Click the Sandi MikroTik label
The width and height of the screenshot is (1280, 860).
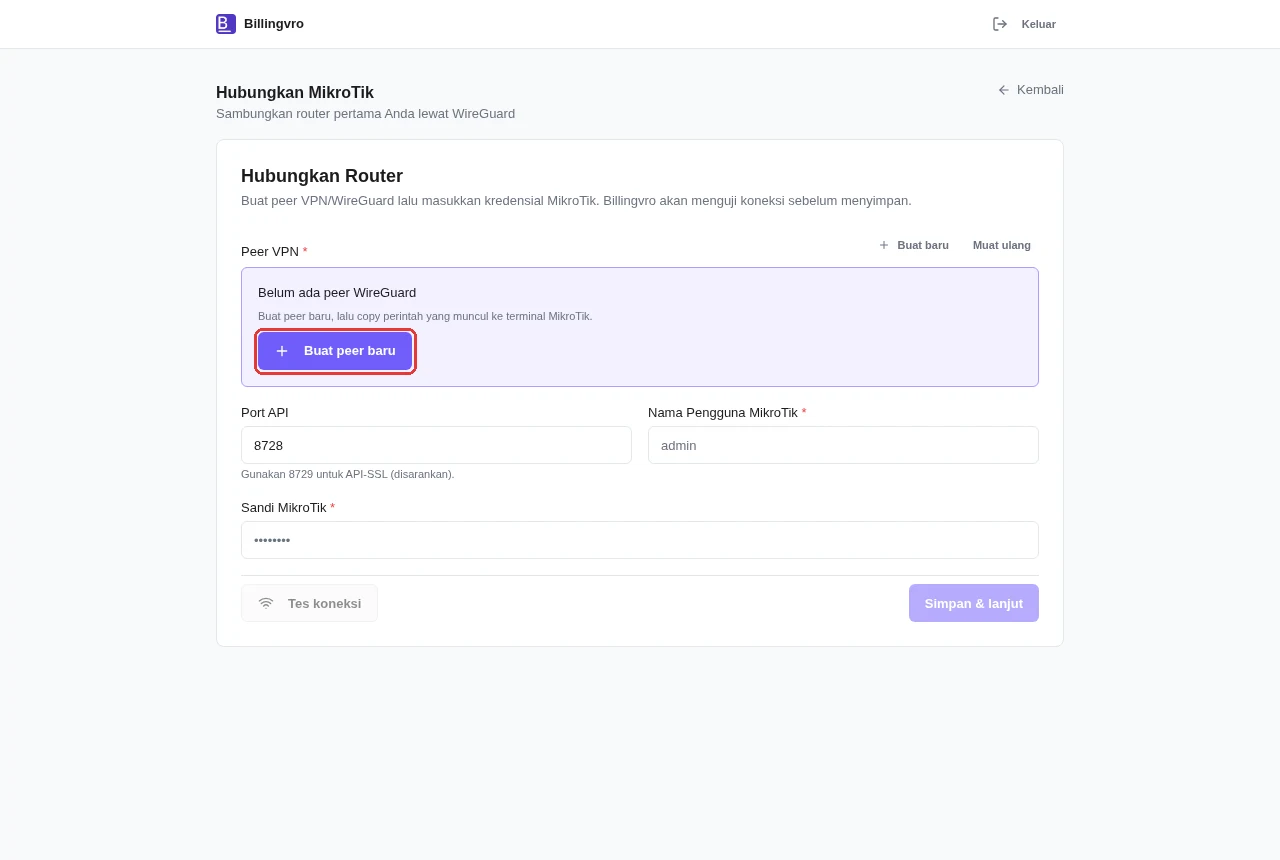click(x=288, y=508)
